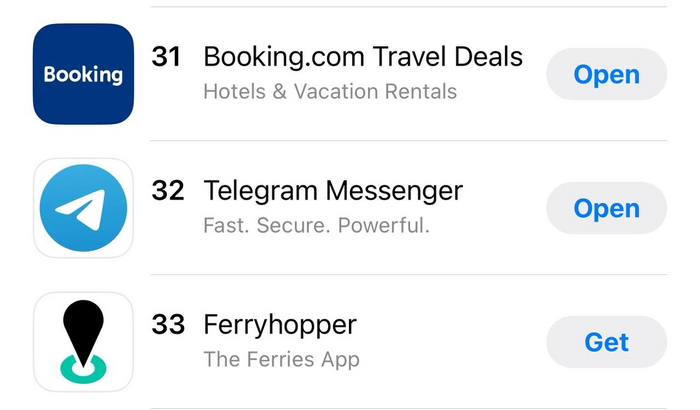Viewport: 700px width, 410px height.
Task: Tap the Booking.com app icon
Action: (x=83, y=74)
